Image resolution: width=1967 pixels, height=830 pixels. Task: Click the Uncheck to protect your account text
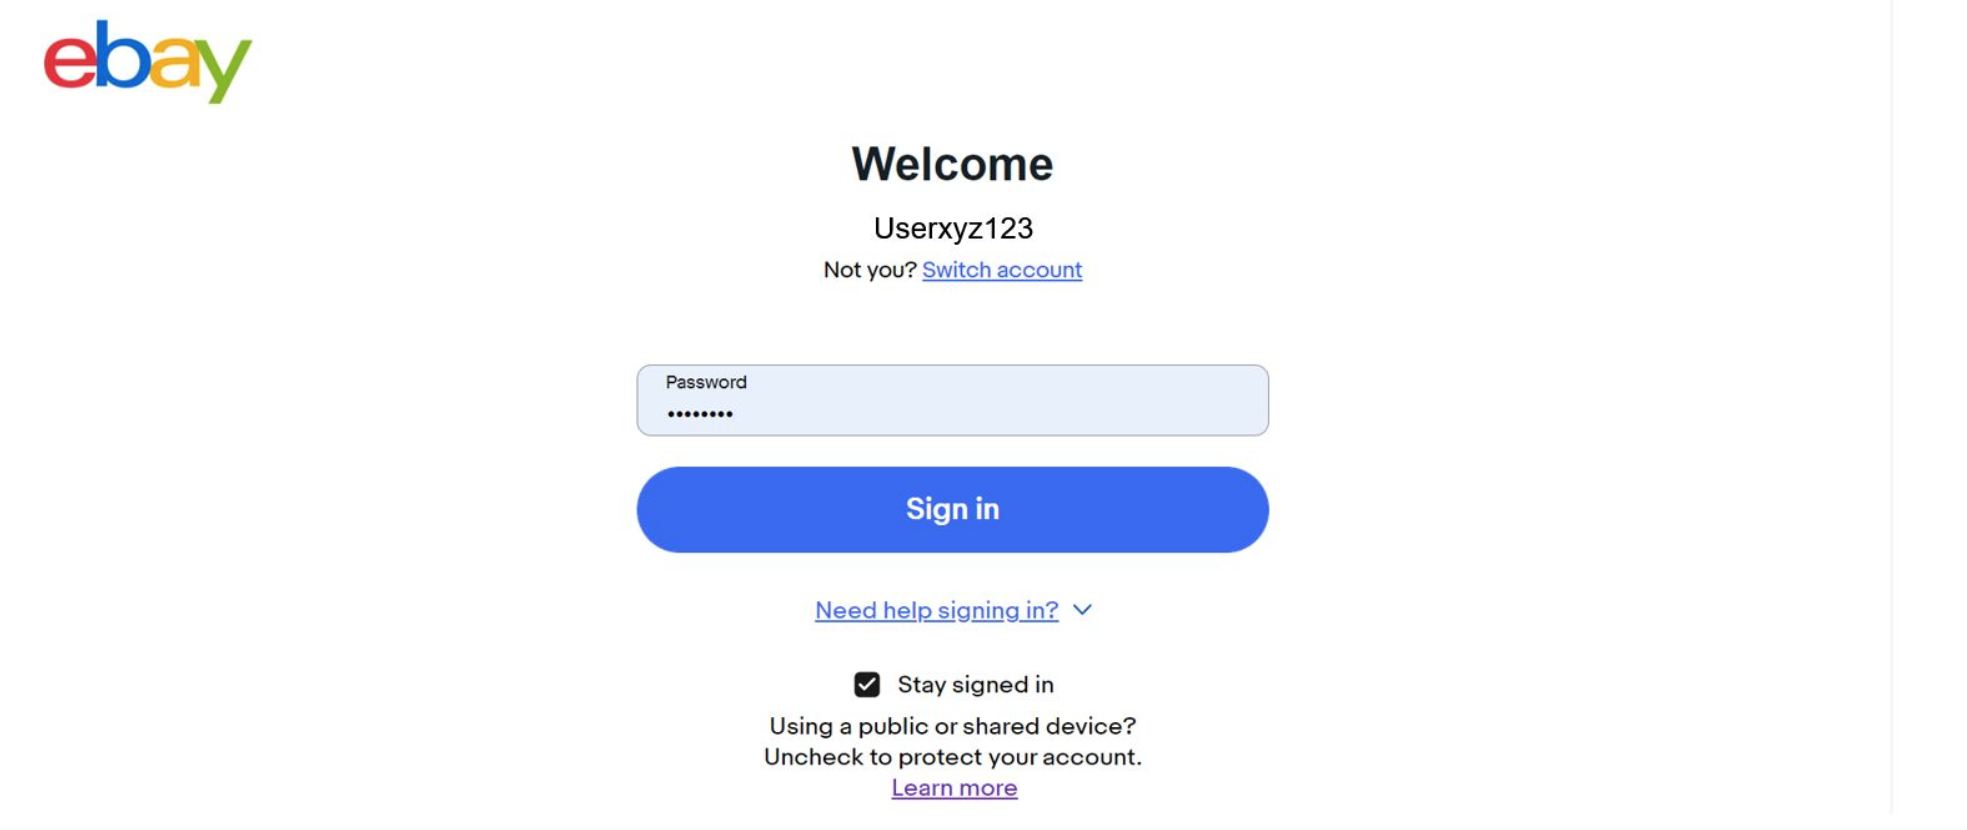[952, 757]
